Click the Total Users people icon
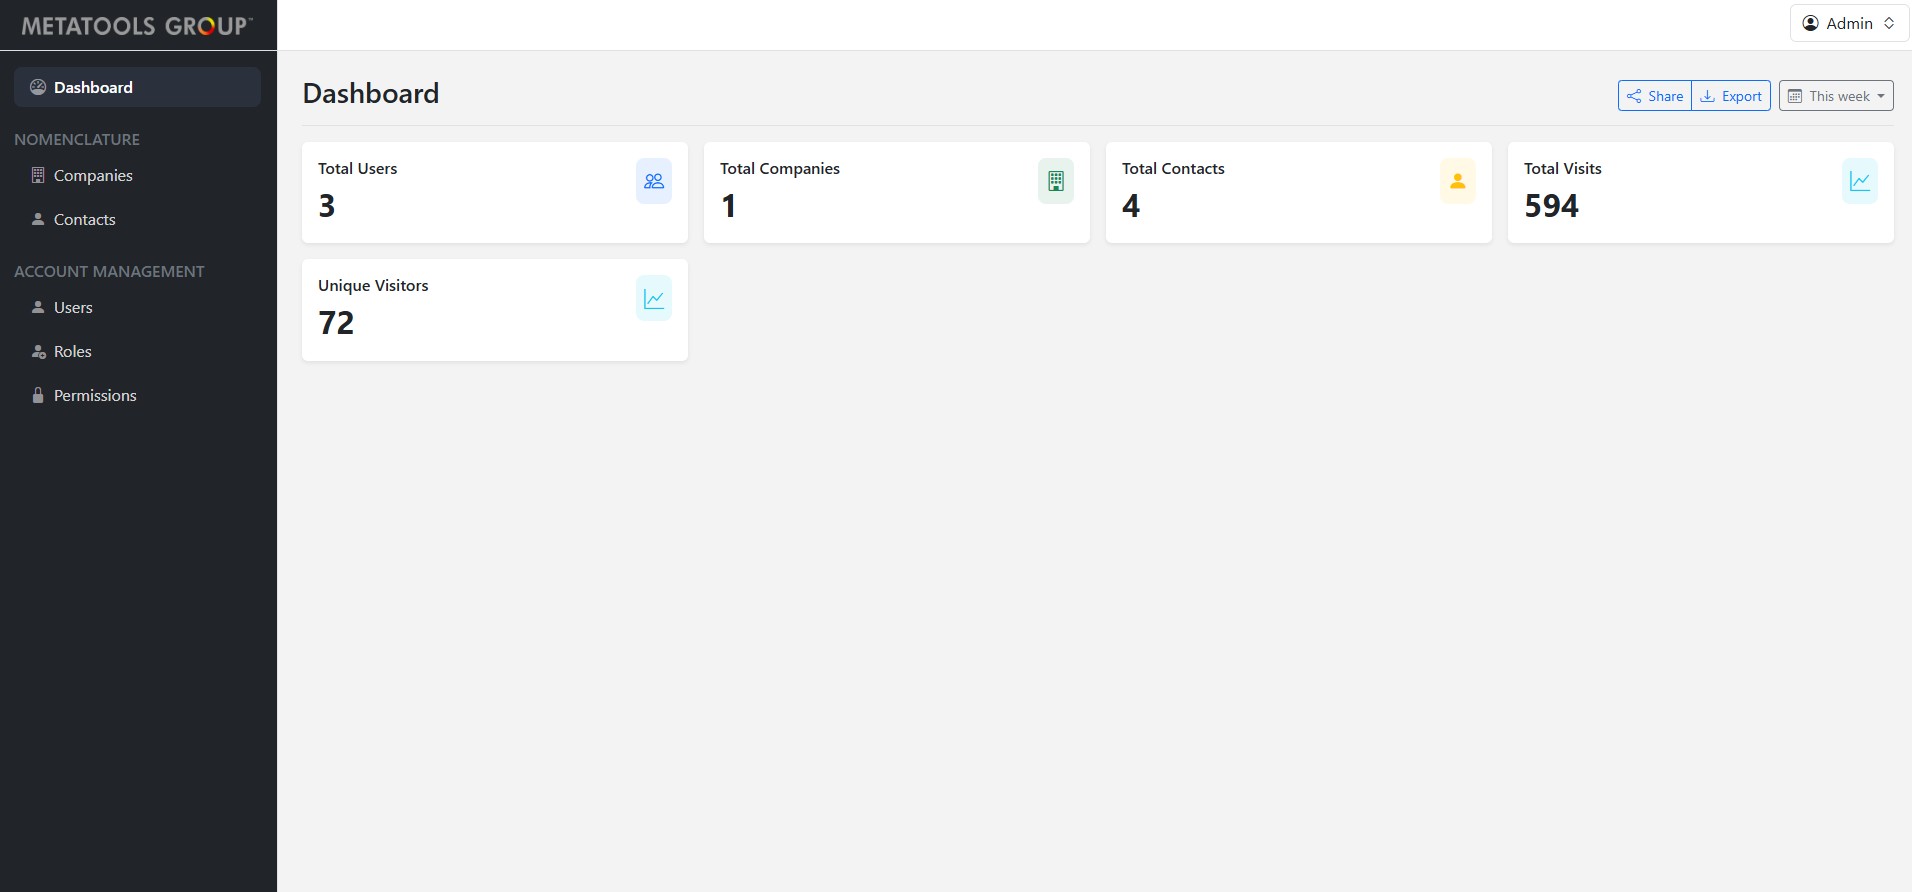The image size is (1912, 892). [653, 181]
